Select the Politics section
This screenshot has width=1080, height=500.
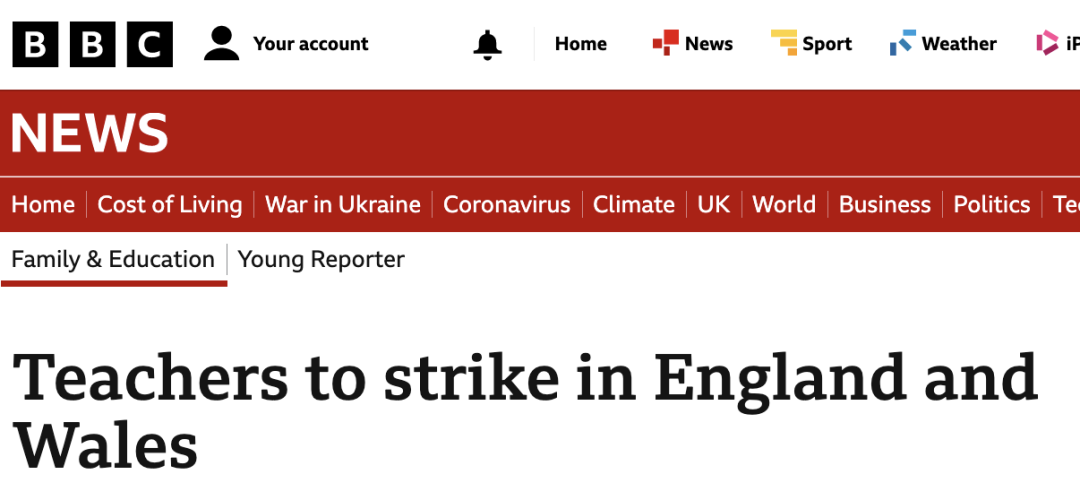click(991, 205)
